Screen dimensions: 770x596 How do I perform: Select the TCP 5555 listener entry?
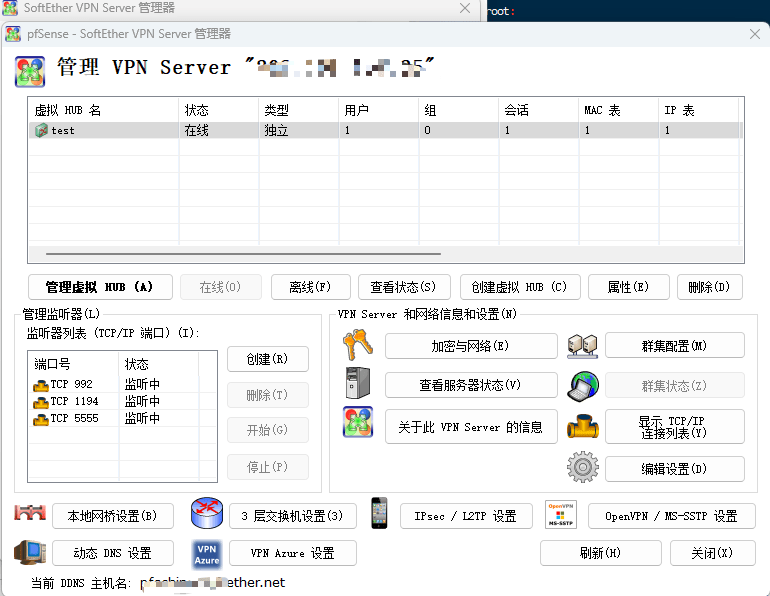[74, 419]
